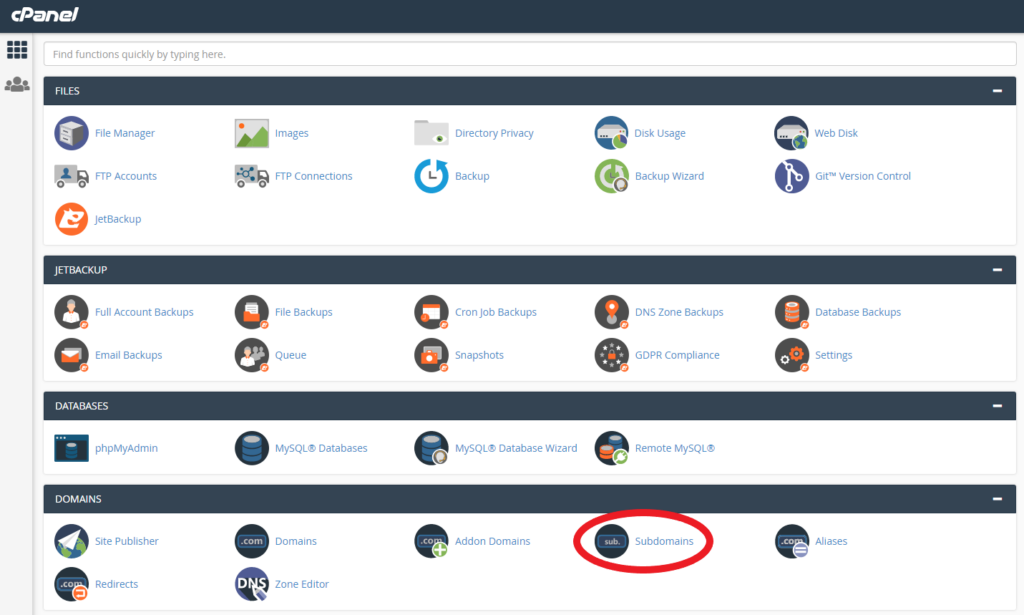
Task: Collapse the FILES section
Action: 997,91
